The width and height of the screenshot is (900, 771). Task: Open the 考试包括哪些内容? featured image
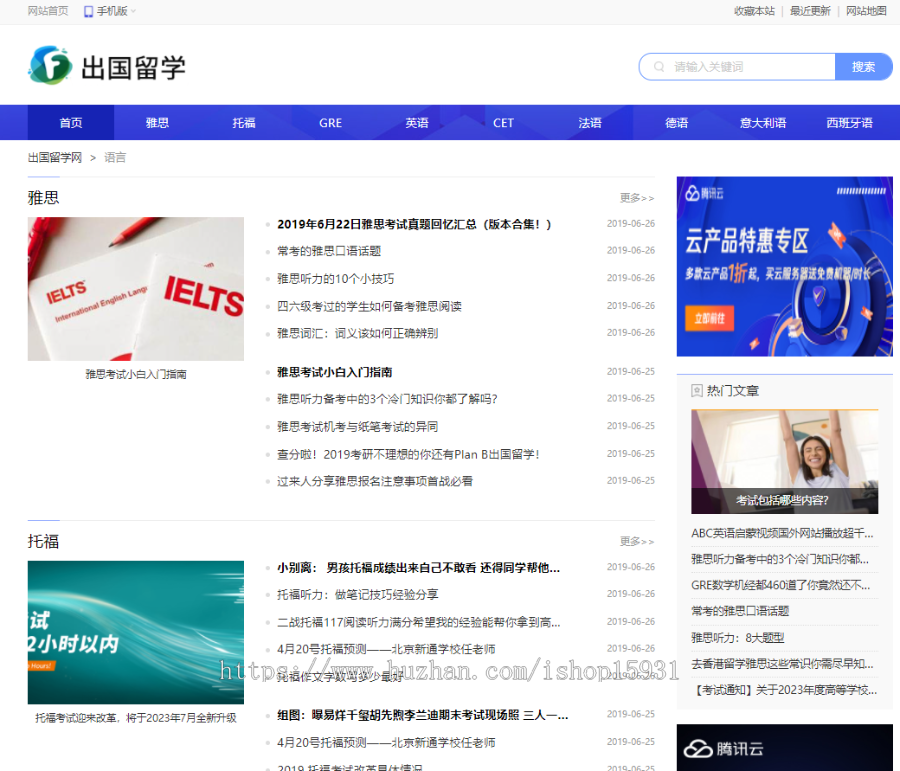(x=785, y=462)
